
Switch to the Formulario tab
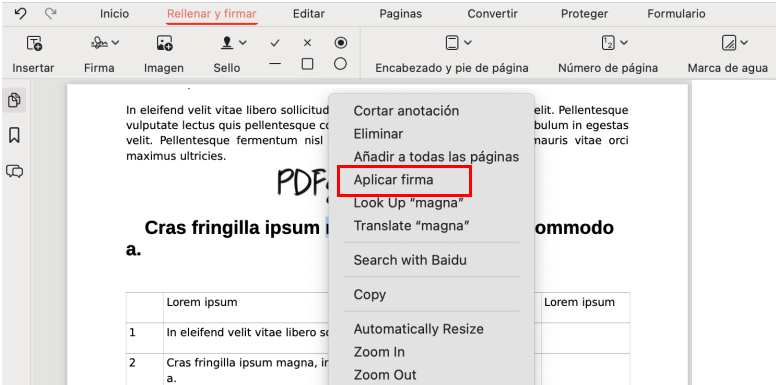click(677, 14)
